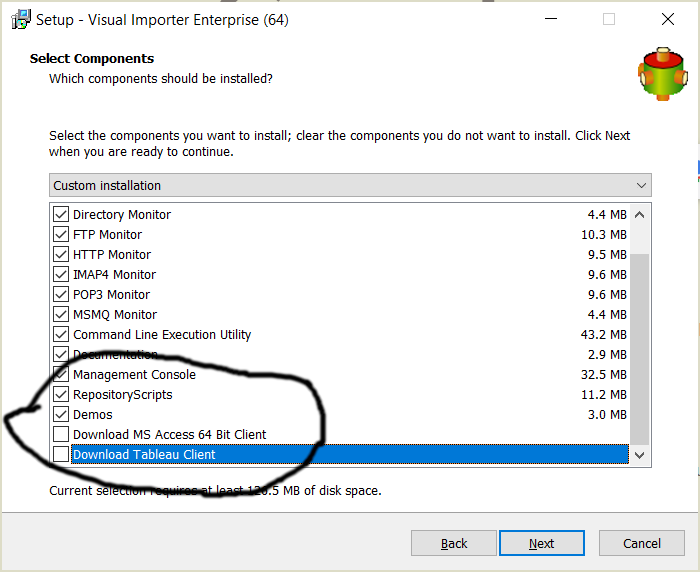Toggle the Documentation component checkbox
Viewport: 700px width, 572px height.
pyautogui.click(x=61, y=354)
